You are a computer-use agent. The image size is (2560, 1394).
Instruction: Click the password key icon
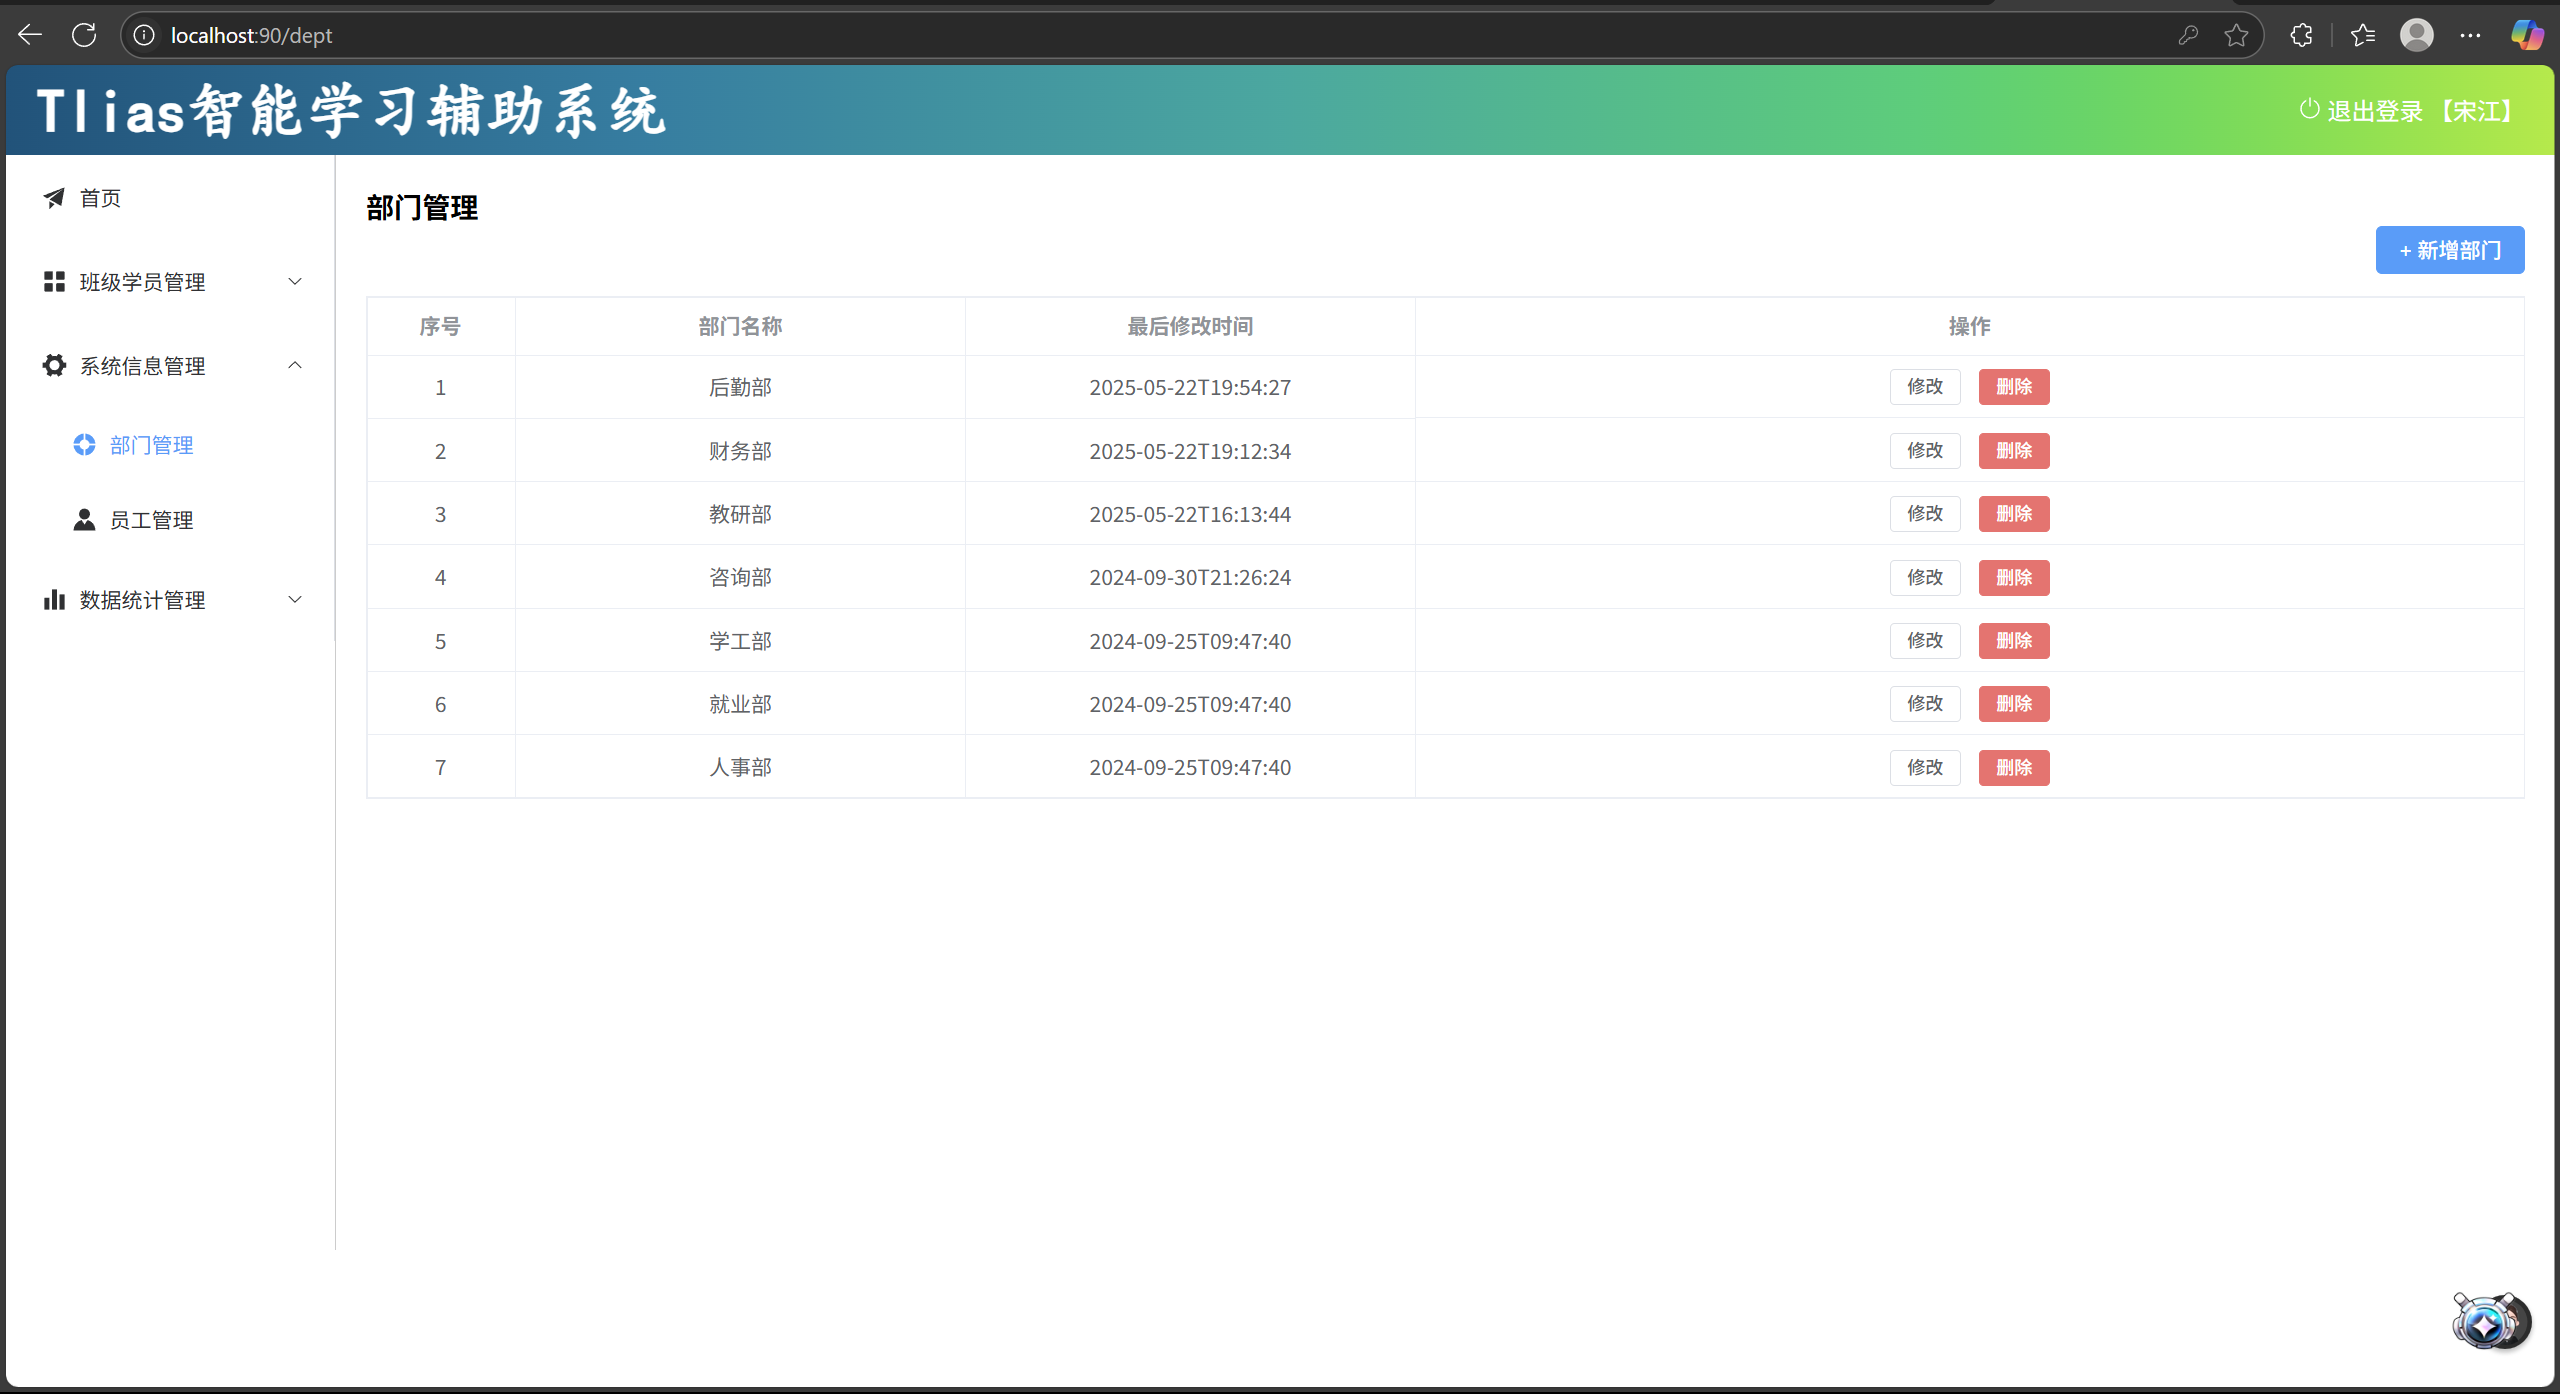pos(2188,35)
